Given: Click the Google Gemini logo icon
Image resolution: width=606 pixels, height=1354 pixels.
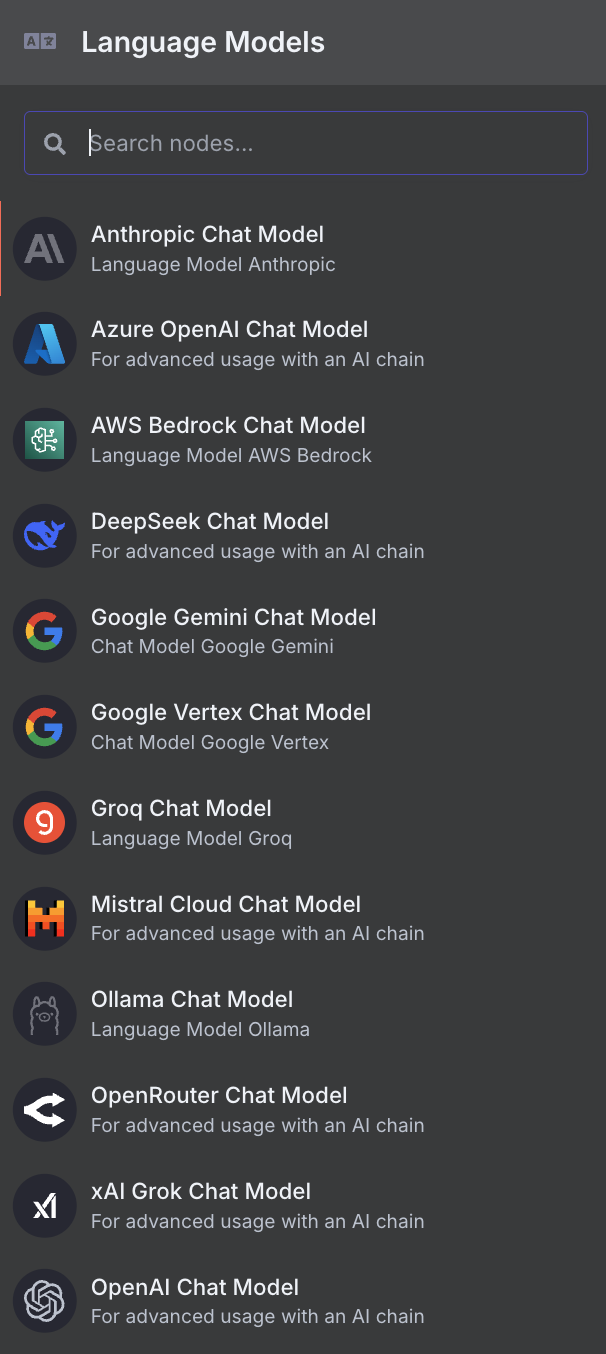Looking at the screenshot, I should click(x=45, y=631).
